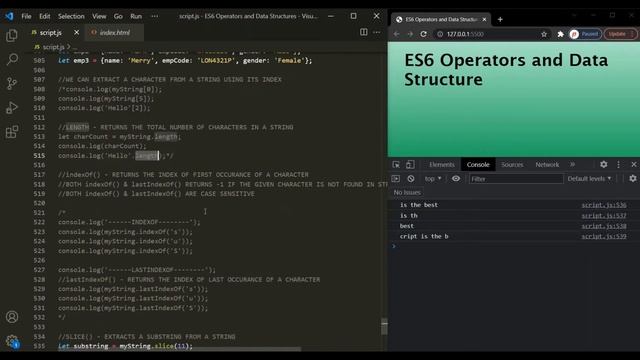Viewport: 640px width, 360px height.
Task: Click the script.js breadcrumb
Action: pos(53,47)
